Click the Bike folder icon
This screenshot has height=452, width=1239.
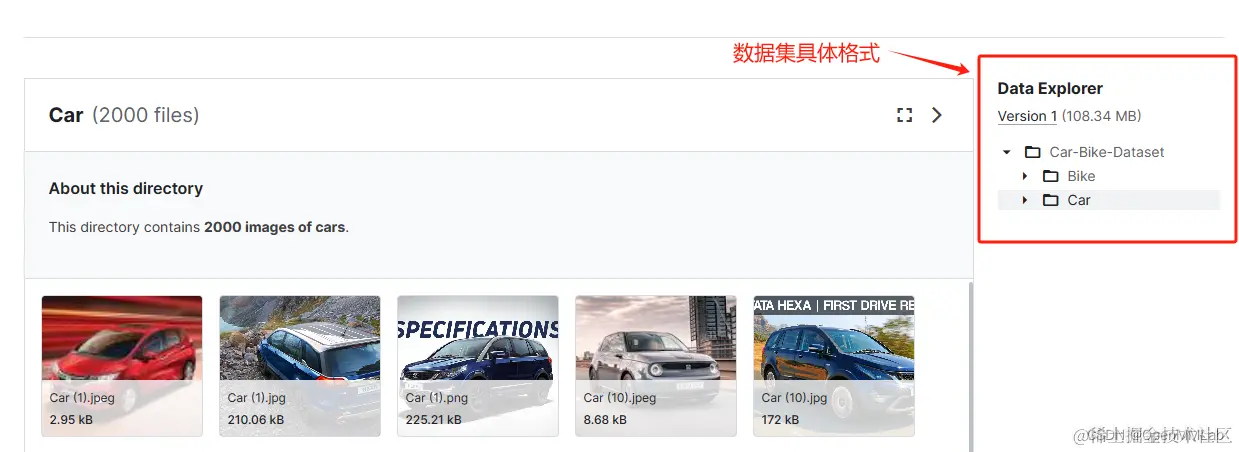[x=1051, y=176]
